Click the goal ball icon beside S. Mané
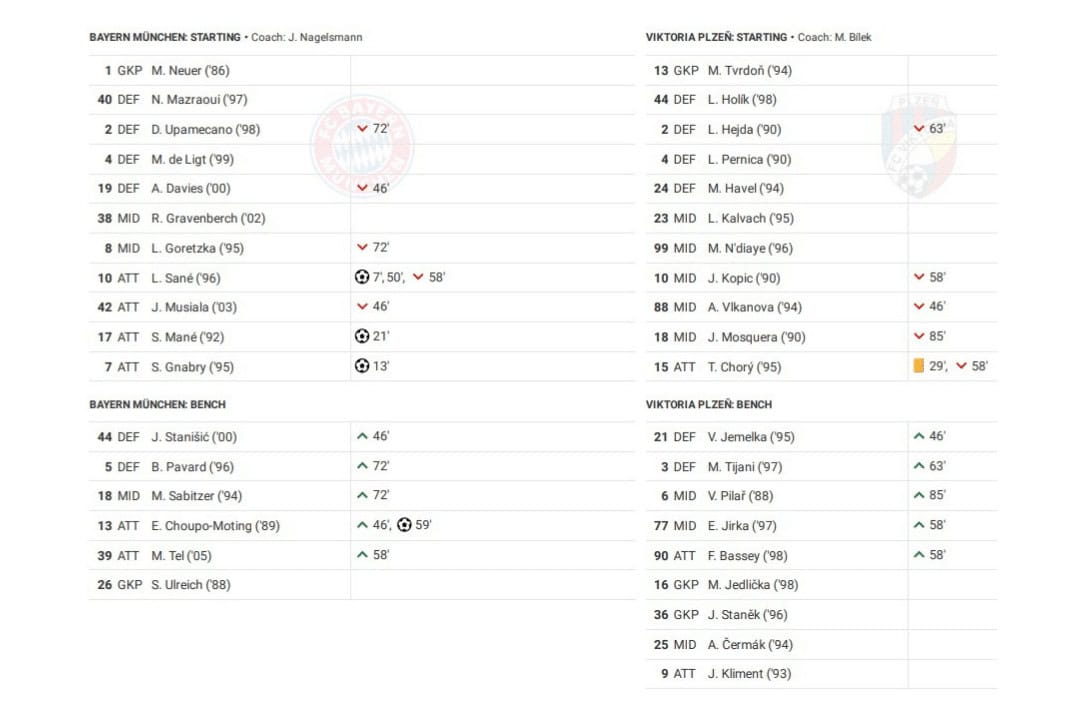The width and height of the screenshot is (1068, 712). click(362, 337)
